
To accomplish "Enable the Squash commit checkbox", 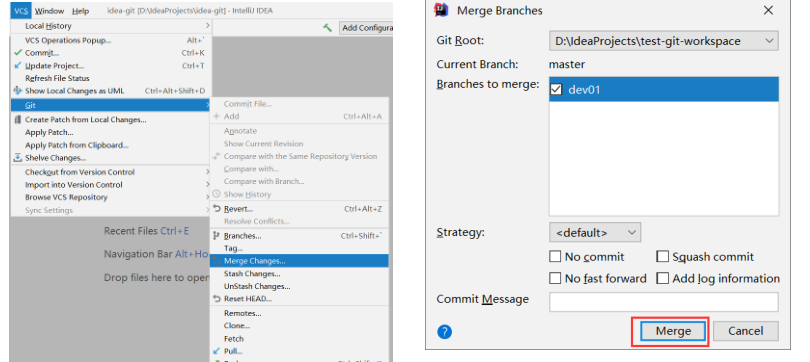I will pos(662,257).
